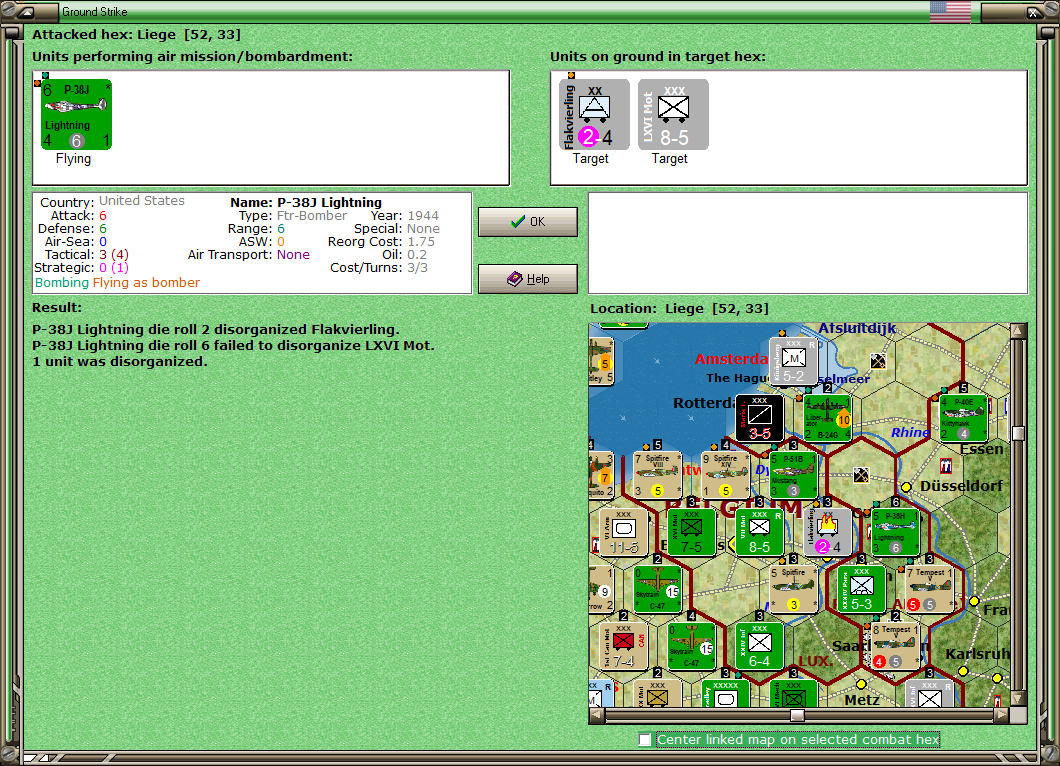Click the XXXIV Para 5-3 unit
The height and width of the screenshot is (766, 1060).
(x=861, y=589)
